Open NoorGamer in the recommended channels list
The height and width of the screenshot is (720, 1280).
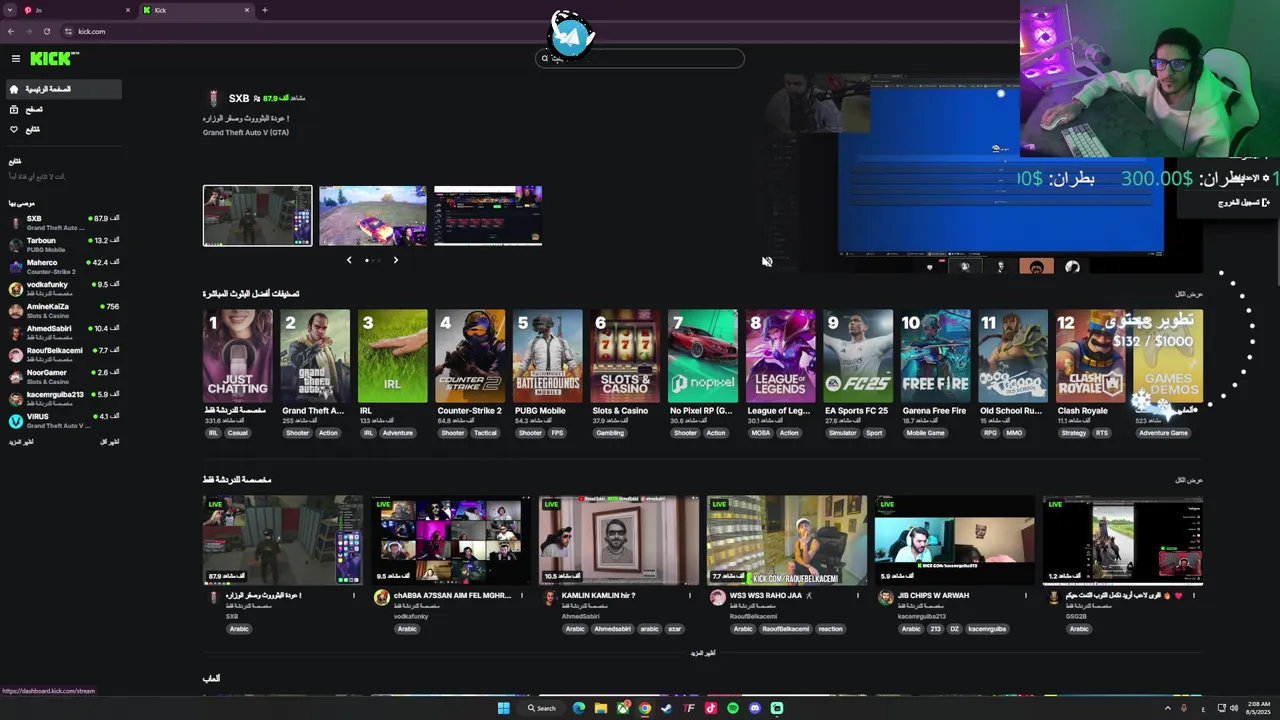pos(64,377)
